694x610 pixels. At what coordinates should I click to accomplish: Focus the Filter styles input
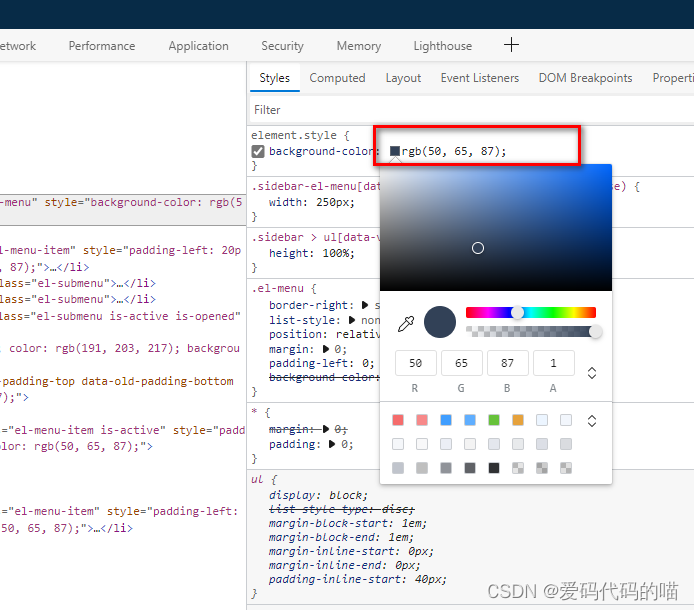(x=470, y=110)
